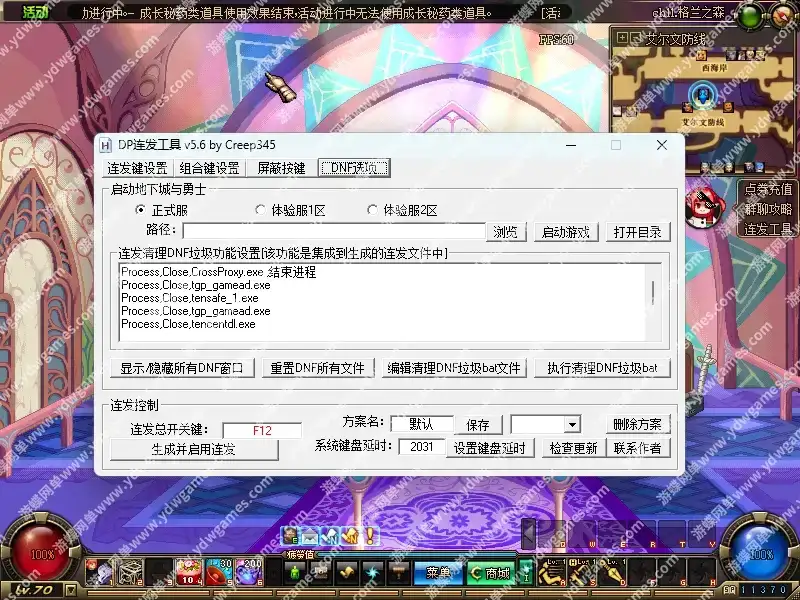Open the scheme dropdown beside 保存
Image resolution: width=800 pixels, height=600 pixels.
coord(573,424)
